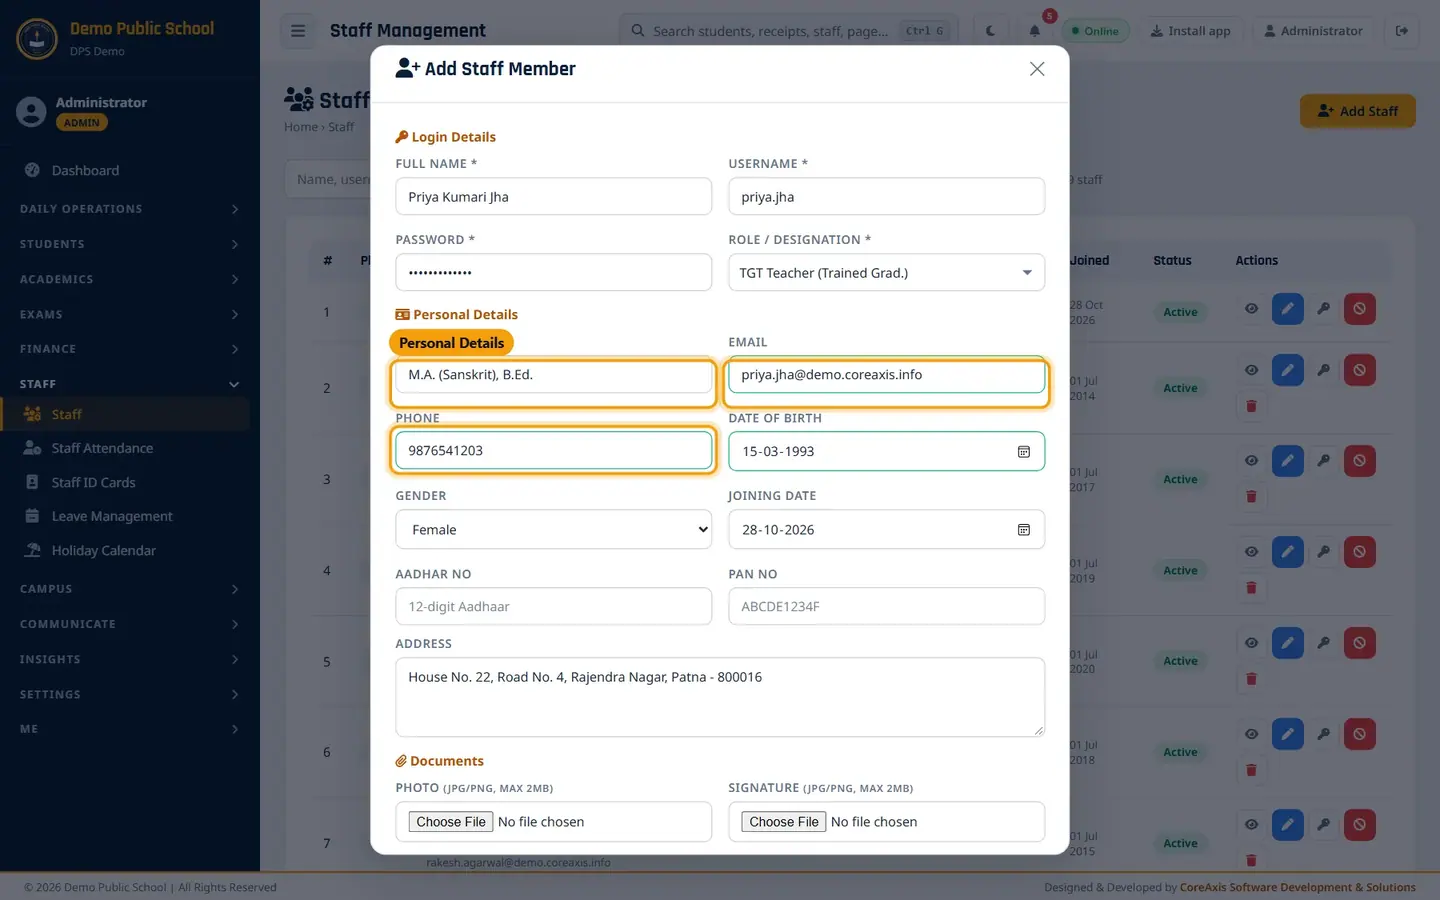1440x900 pixels.
Task: Reset password with key icon in row 2
Action: click(1323, 370)
